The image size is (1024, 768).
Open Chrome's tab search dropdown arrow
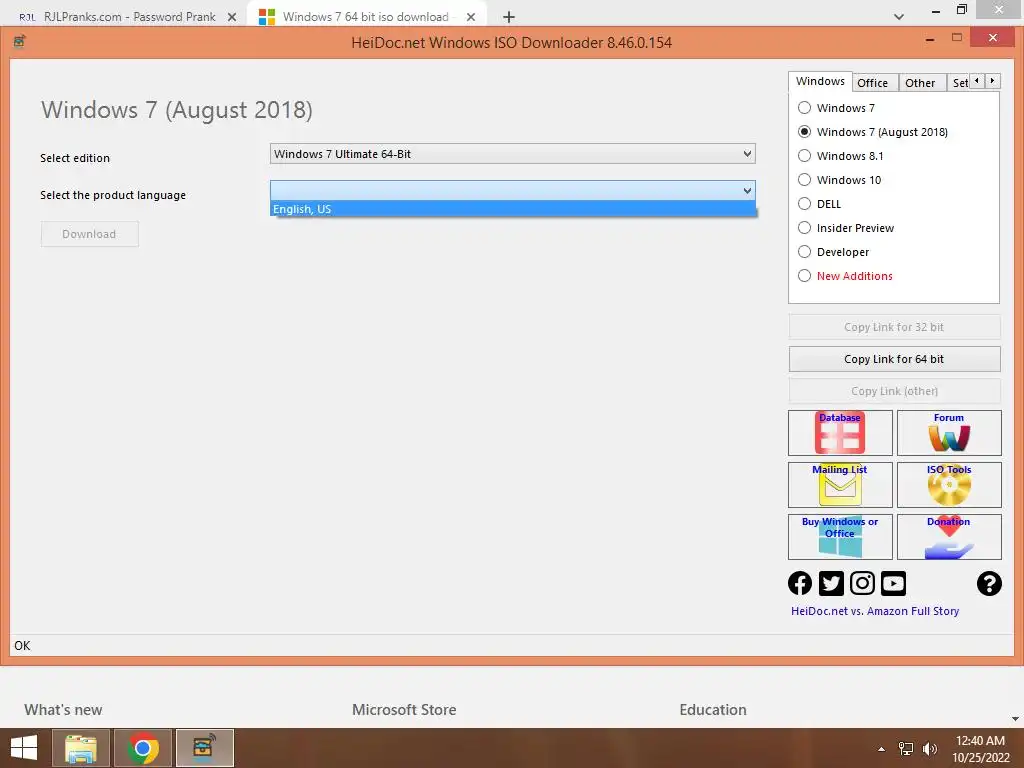click(x=899, y=17)
